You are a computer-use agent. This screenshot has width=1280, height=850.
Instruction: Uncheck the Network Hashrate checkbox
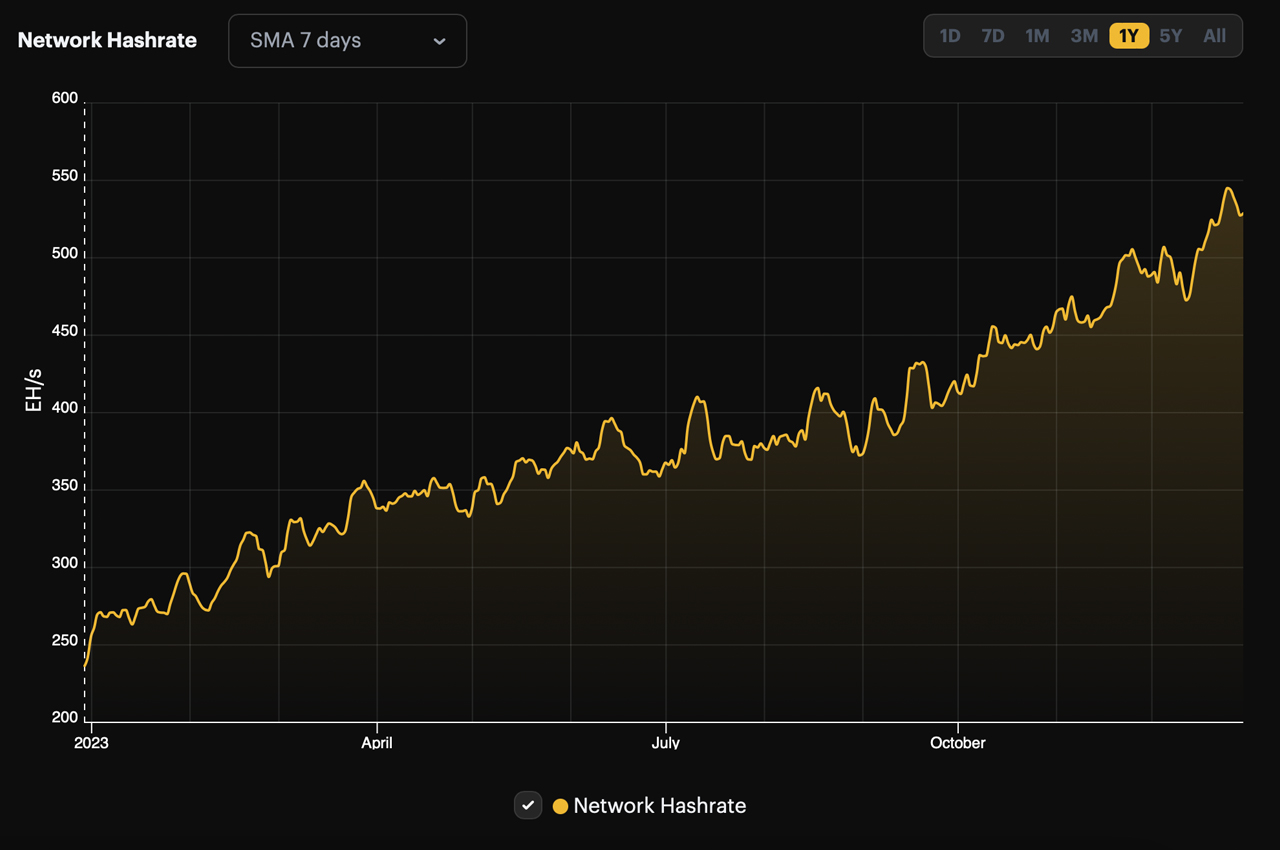(x=528, y=805)
